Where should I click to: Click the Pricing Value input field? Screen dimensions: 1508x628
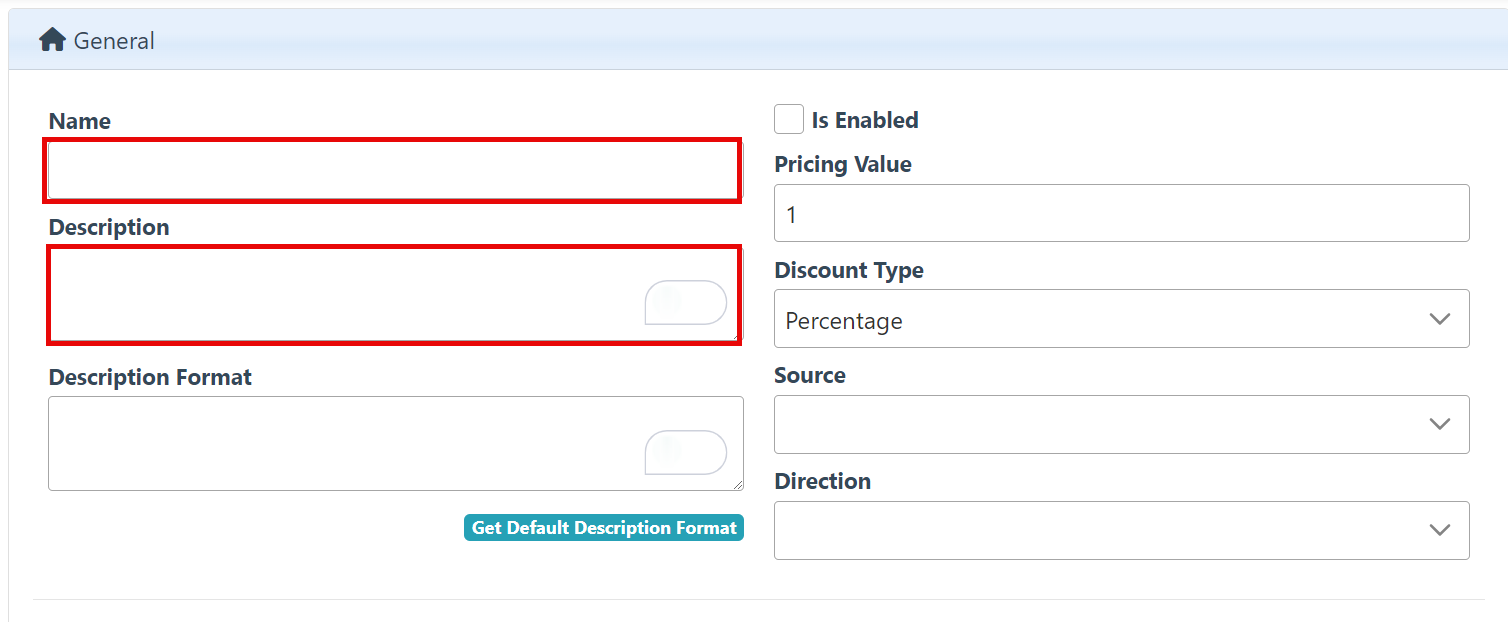(x=1121, y=213)
